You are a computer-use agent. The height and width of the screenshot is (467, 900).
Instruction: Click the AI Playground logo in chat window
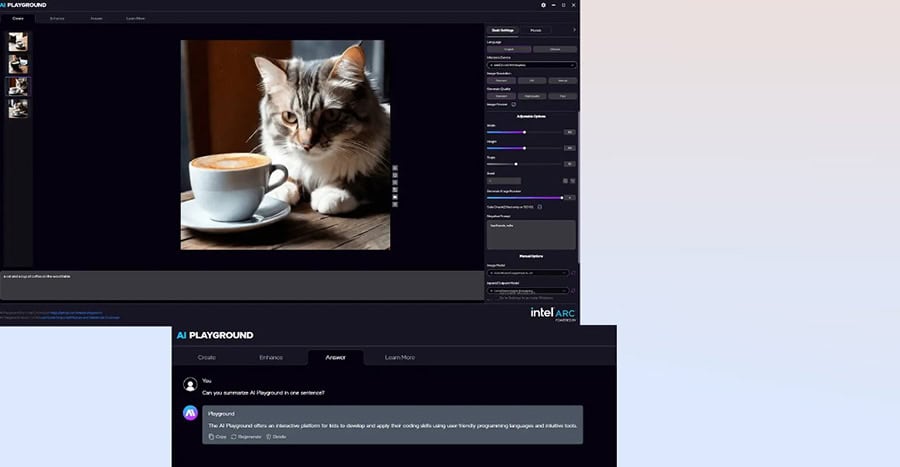(215, 335)
